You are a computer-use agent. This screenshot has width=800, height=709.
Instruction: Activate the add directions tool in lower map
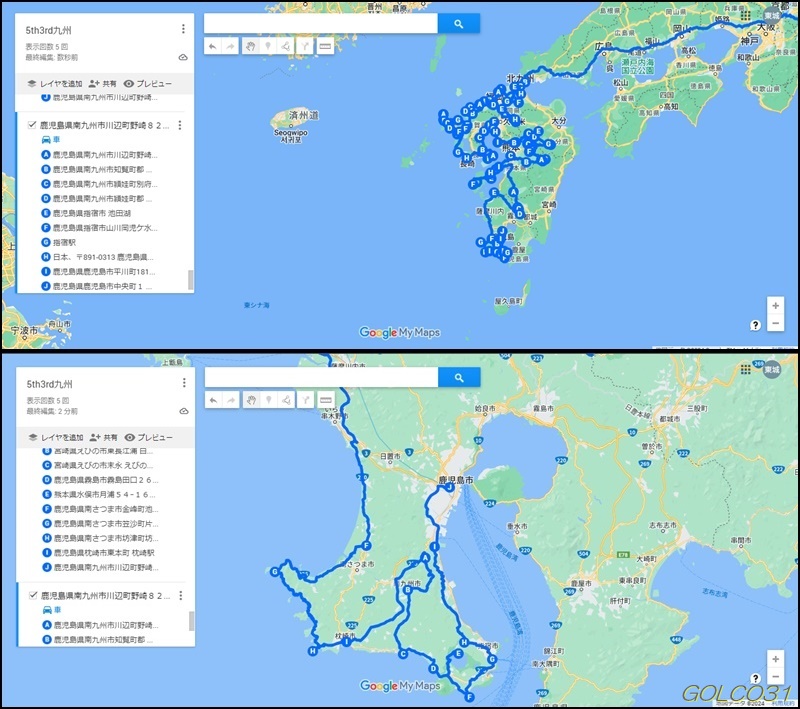coord(305,400)
